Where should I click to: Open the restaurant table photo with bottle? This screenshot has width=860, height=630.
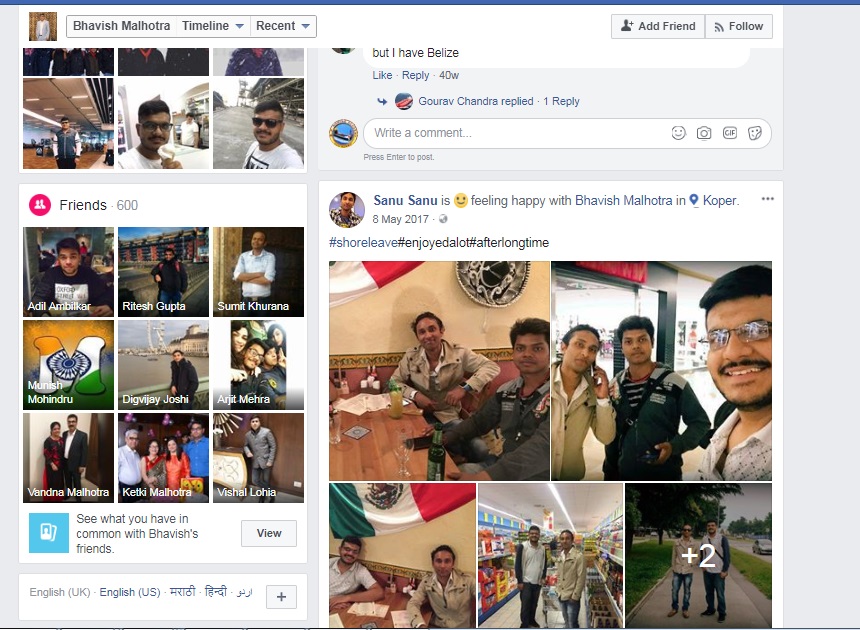coord(439,371)
